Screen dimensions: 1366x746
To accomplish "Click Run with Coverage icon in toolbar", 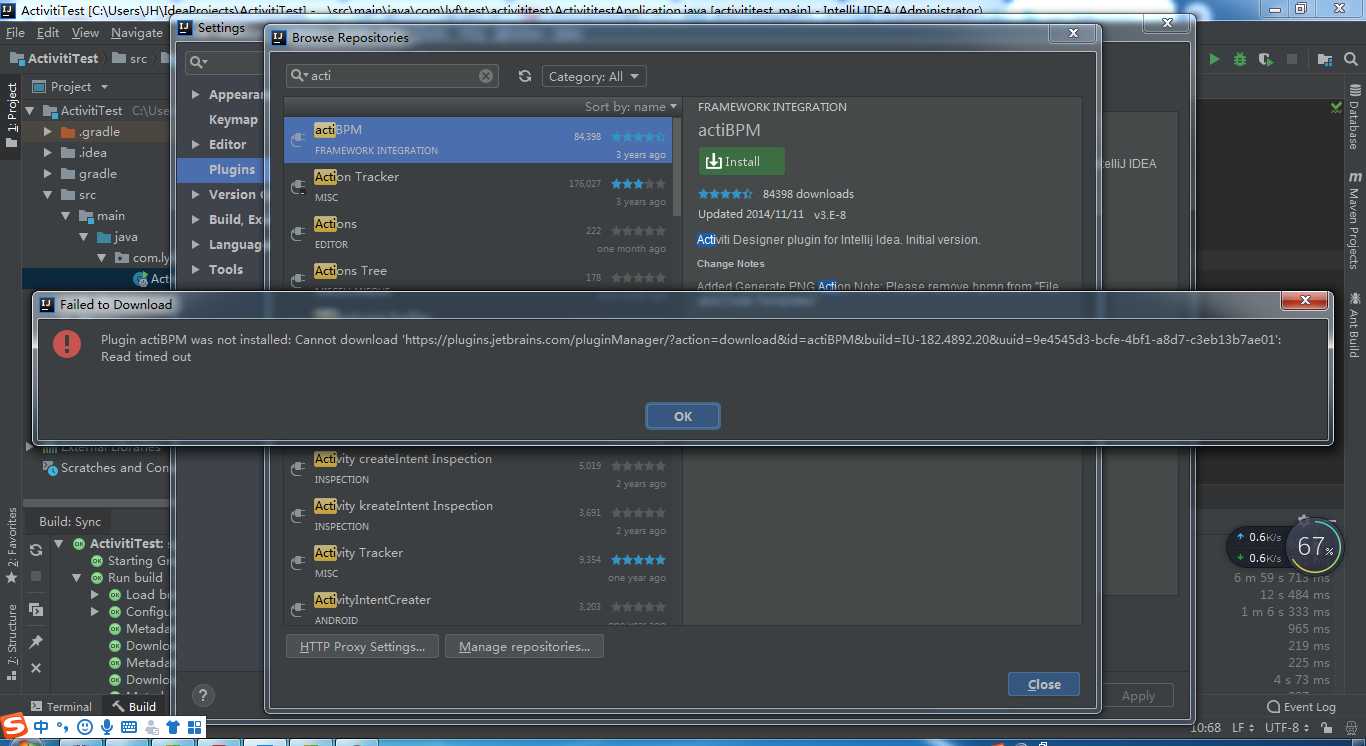I will click(x=1266, y=59).
